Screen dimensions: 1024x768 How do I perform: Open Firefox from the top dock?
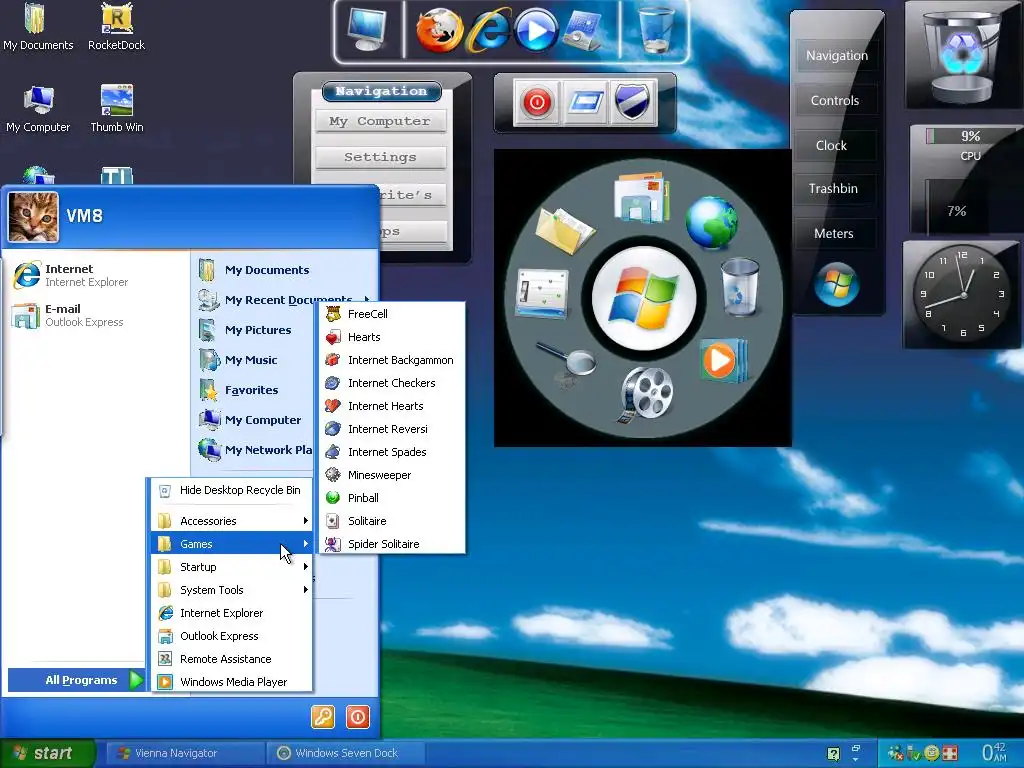click(x=439, y=30)
